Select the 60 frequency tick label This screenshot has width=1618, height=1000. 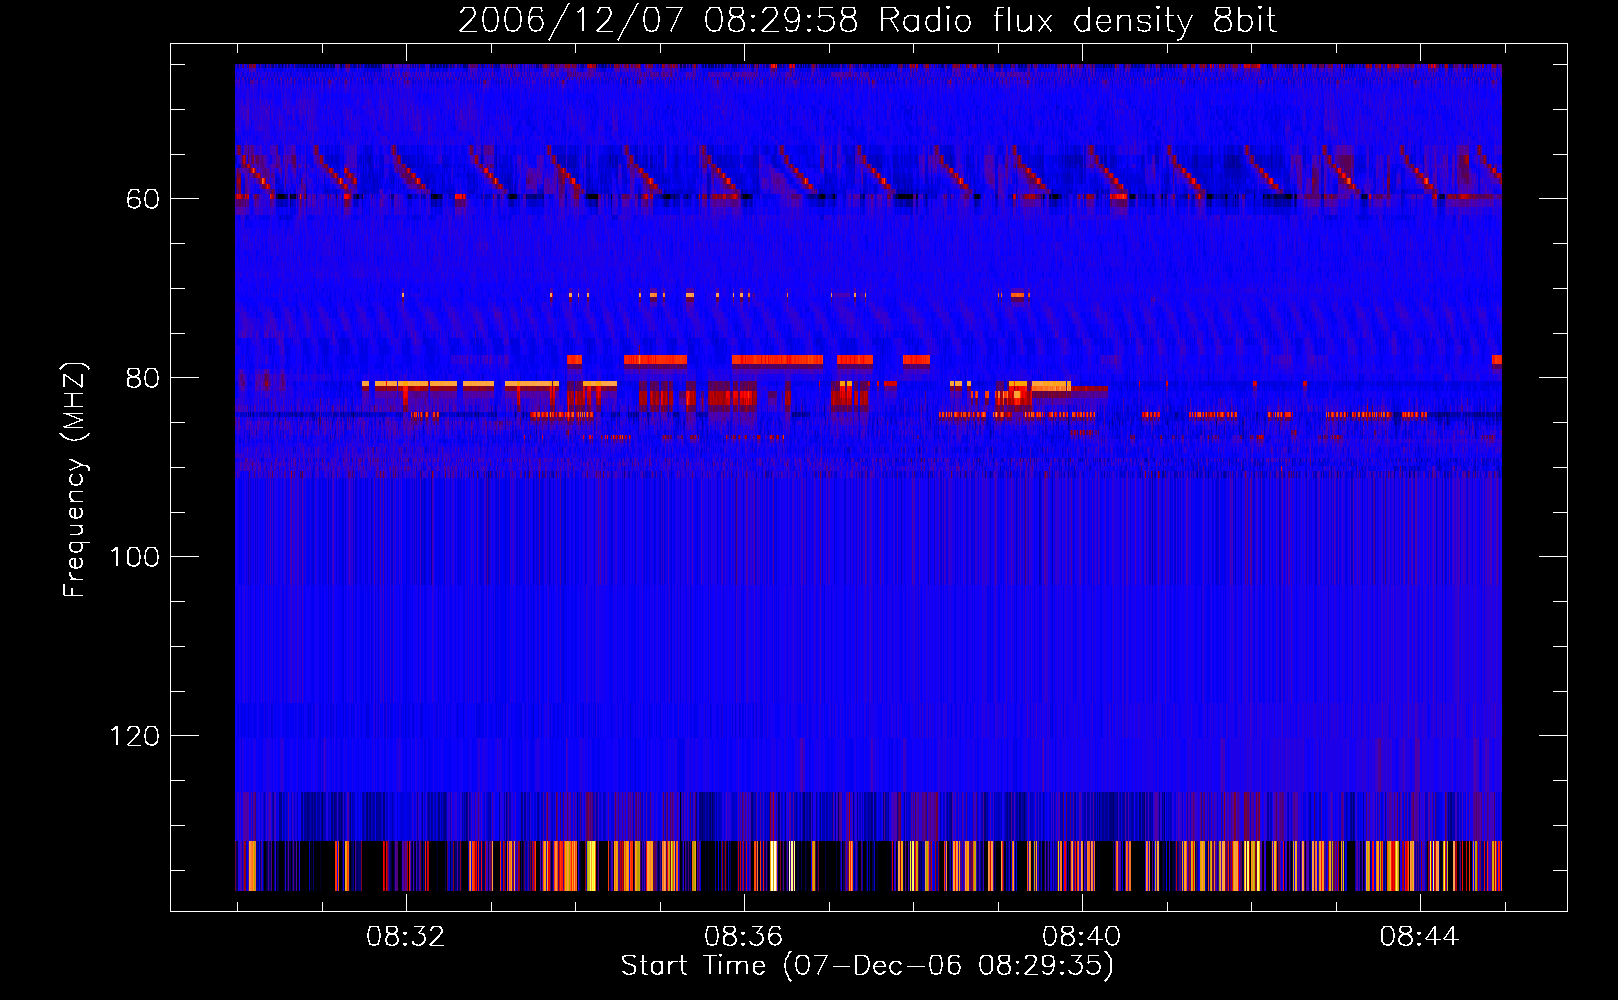142,199
